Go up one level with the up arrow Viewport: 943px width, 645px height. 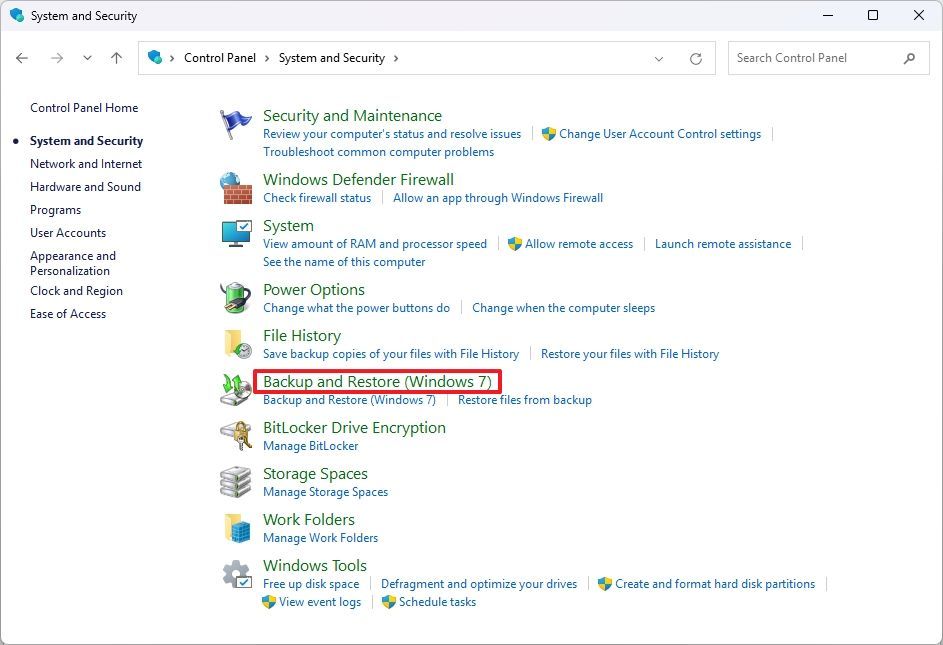117,58
